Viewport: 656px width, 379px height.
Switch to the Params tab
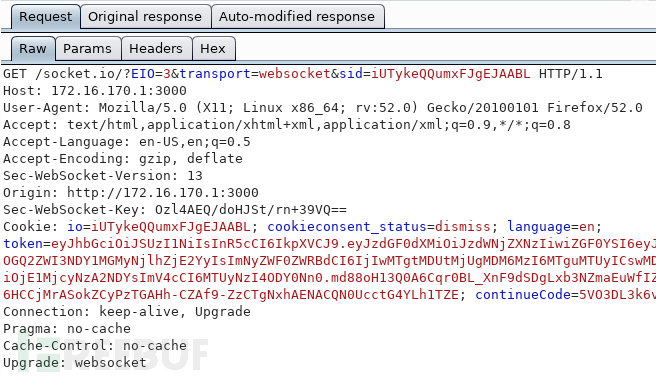[87, 49]
